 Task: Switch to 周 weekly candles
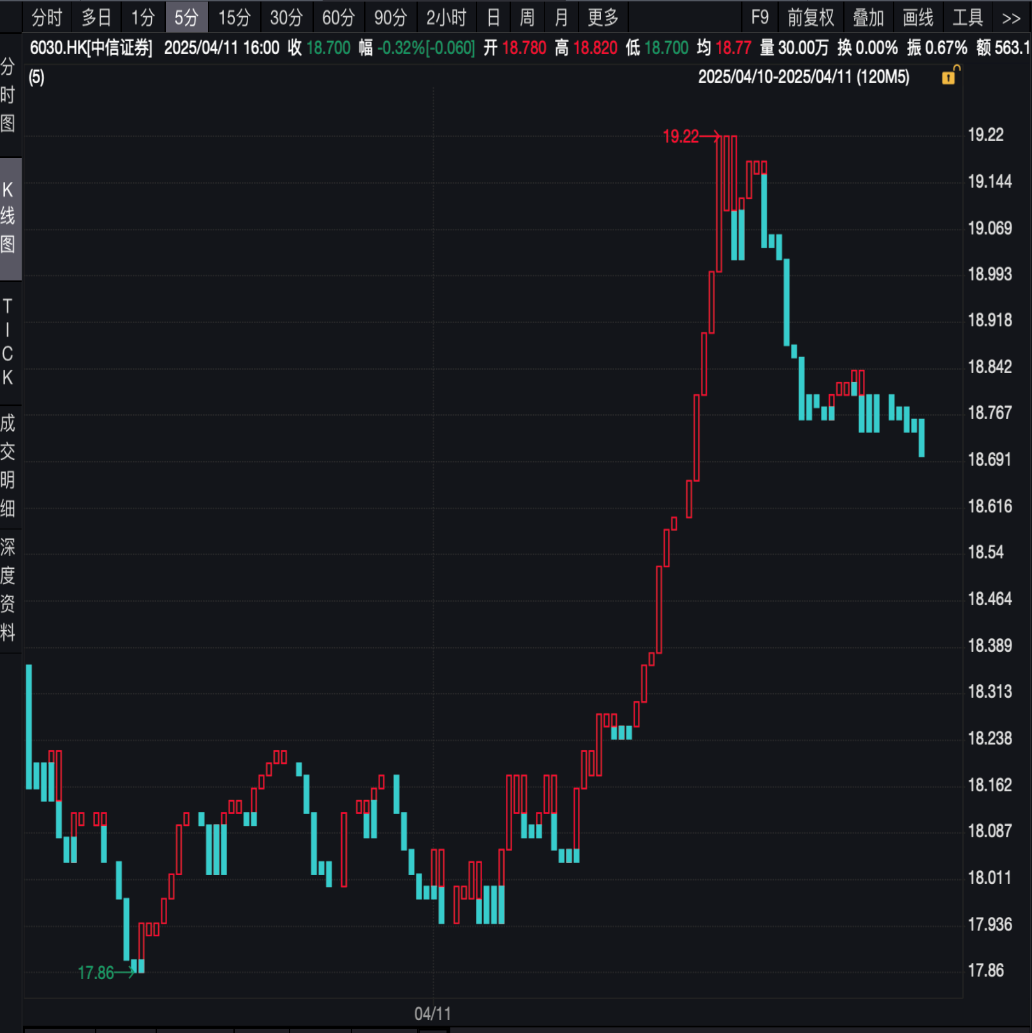(x=527, y=17)
